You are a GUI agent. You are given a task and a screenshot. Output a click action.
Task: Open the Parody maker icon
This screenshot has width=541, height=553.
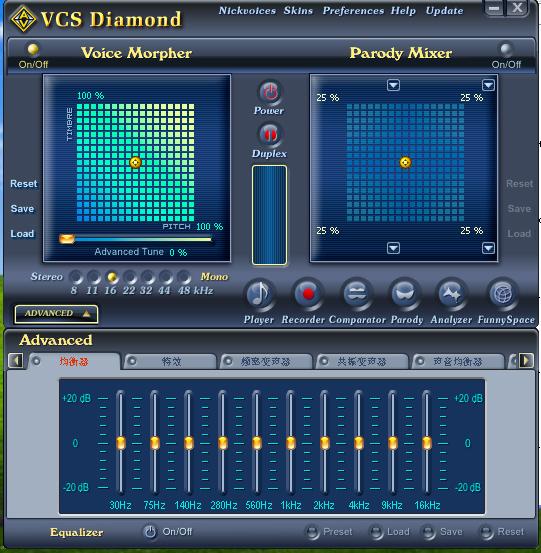tap(405, 293)
